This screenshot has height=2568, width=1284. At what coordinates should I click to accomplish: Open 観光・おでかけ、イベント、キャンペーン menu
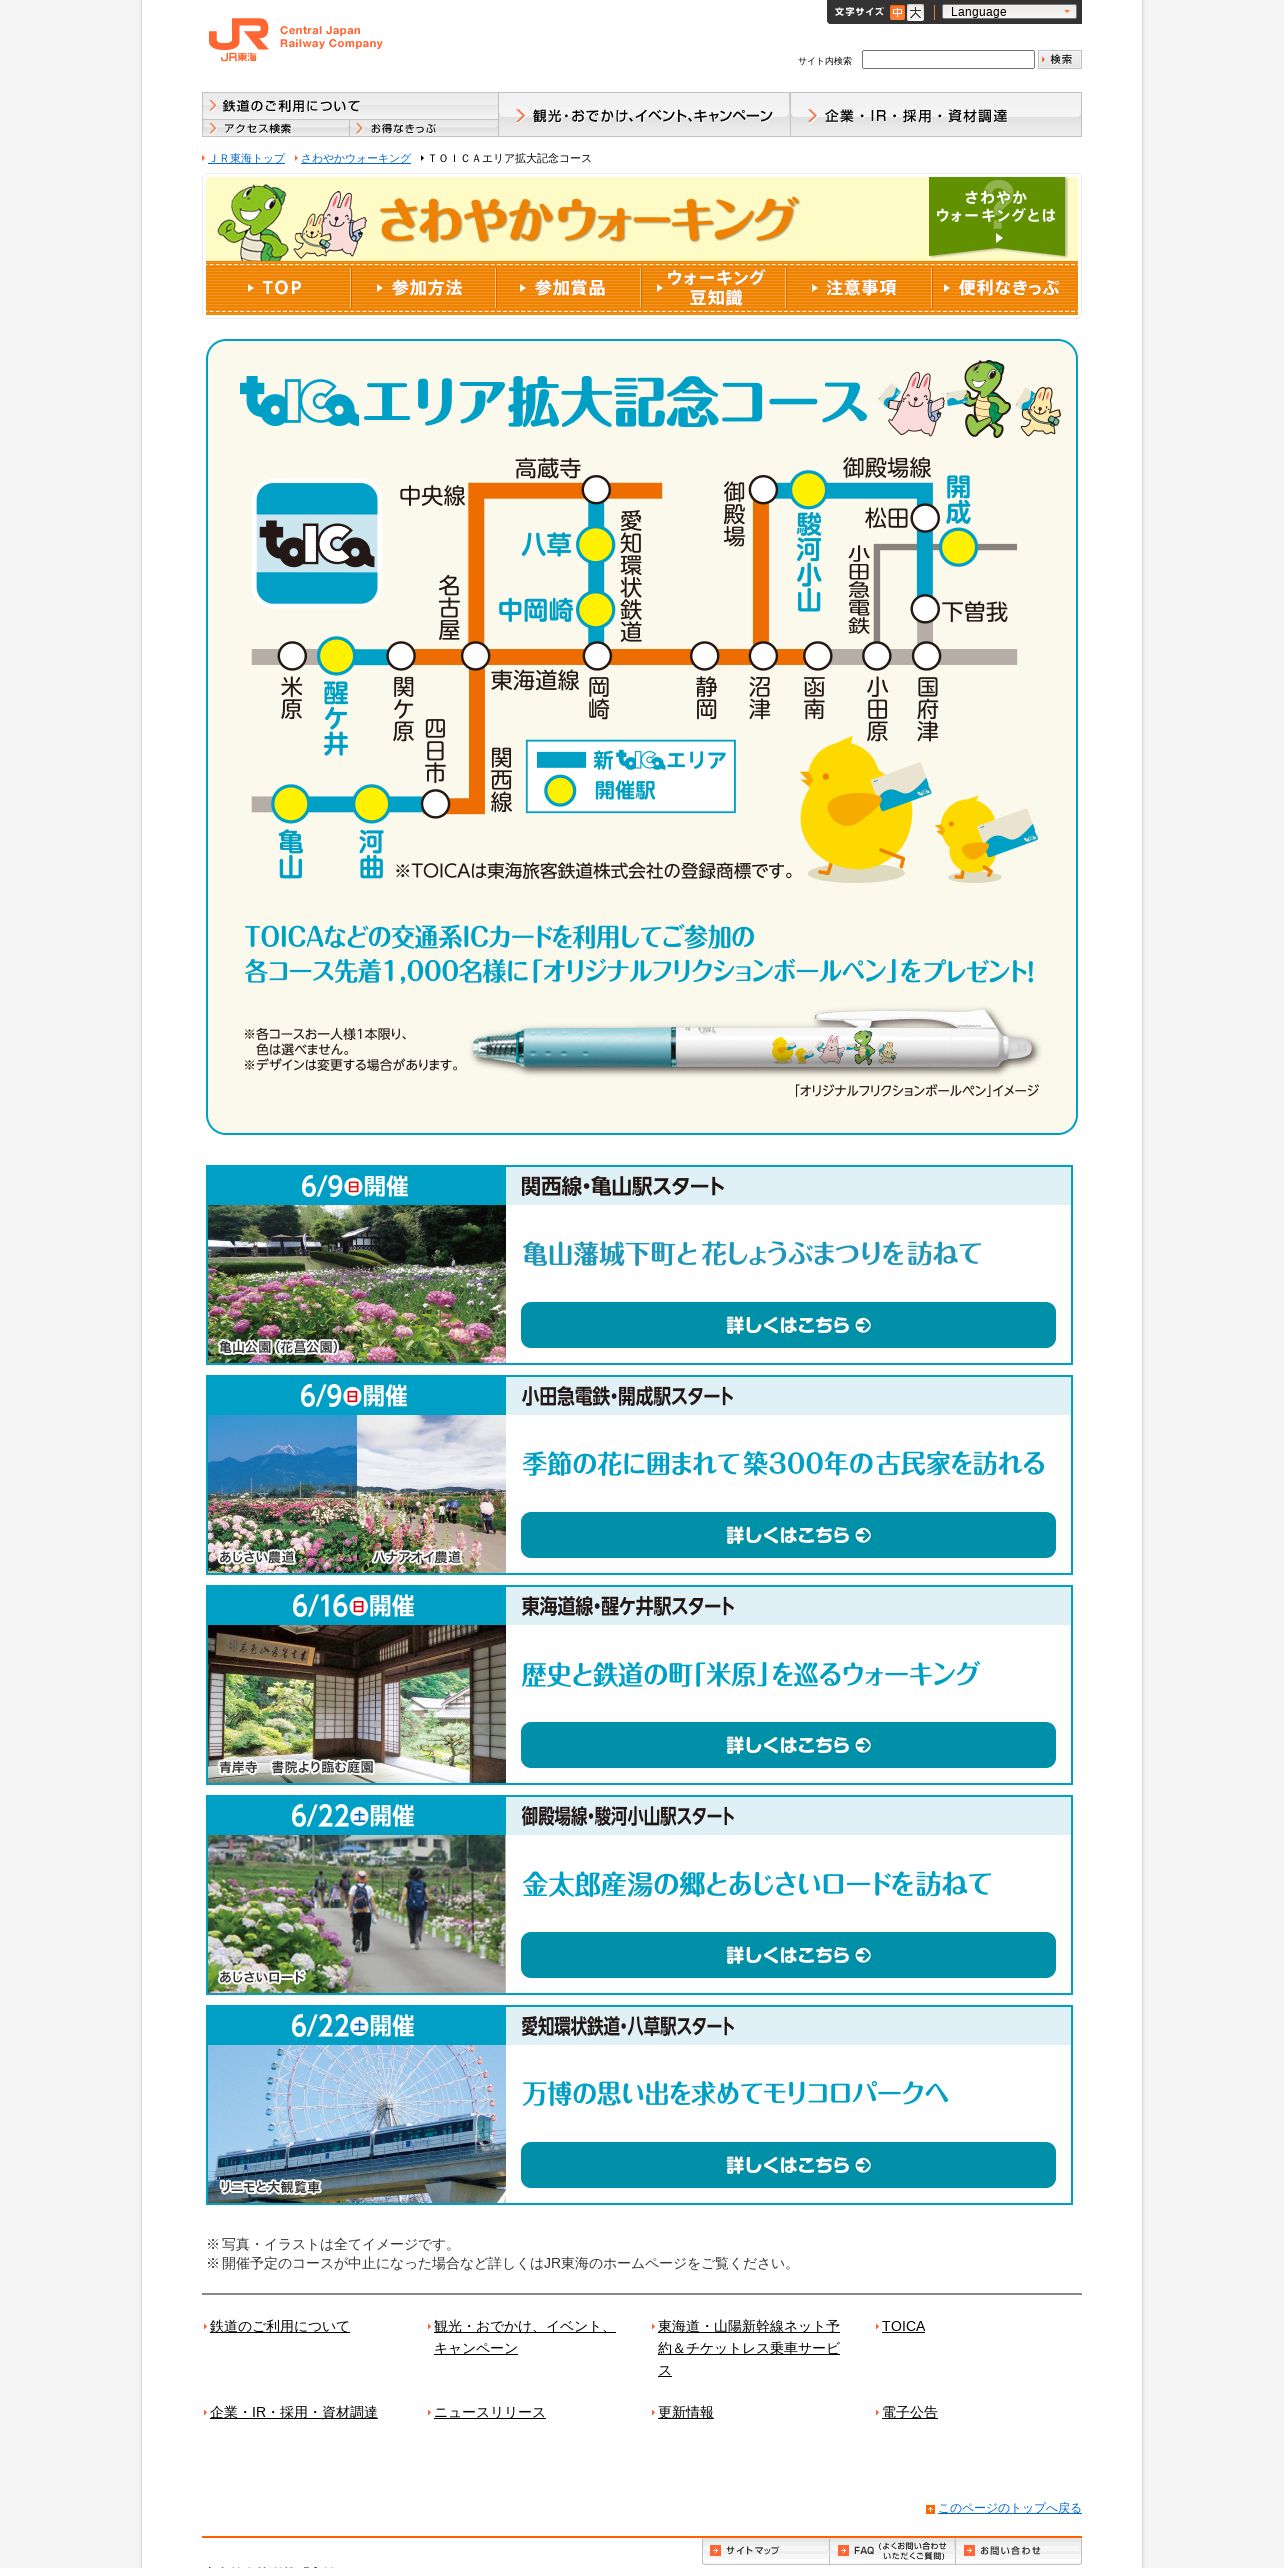click(644, 115)
